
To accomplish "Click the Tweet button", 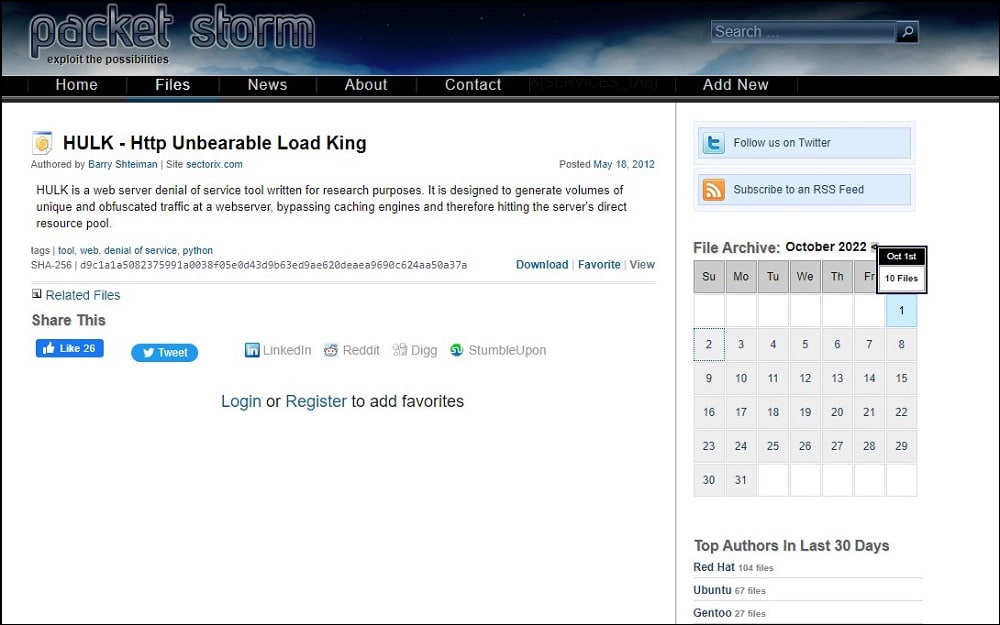I will [x=165, y=353].
